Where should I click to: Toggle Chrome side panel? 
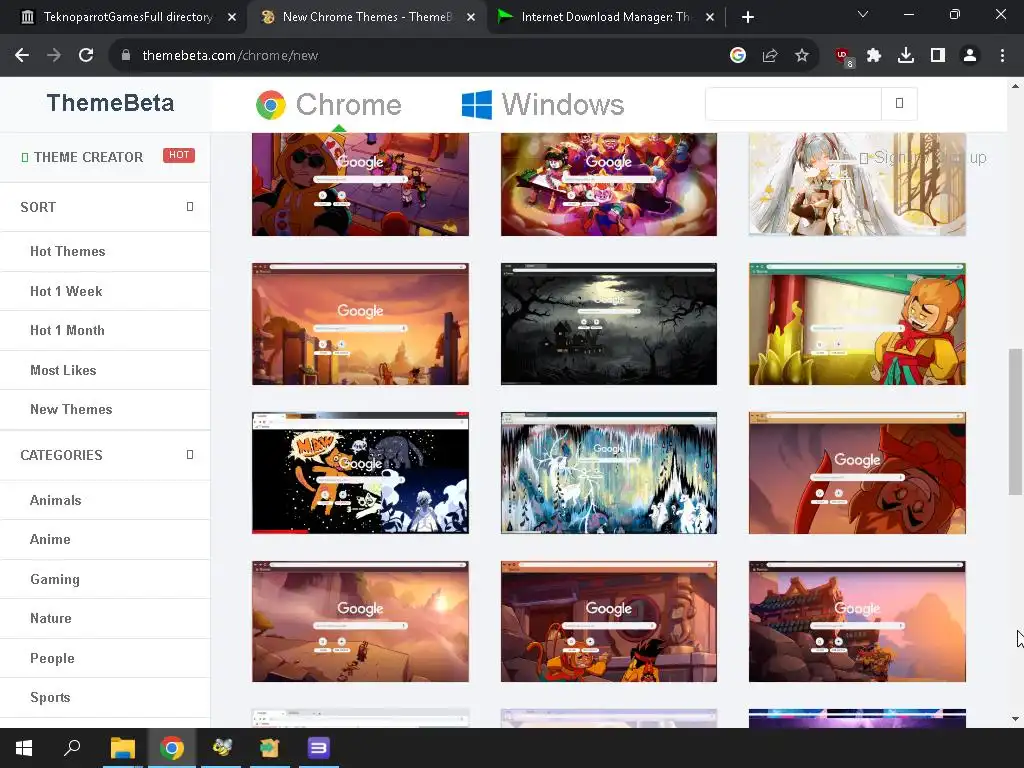click(938, 56)
